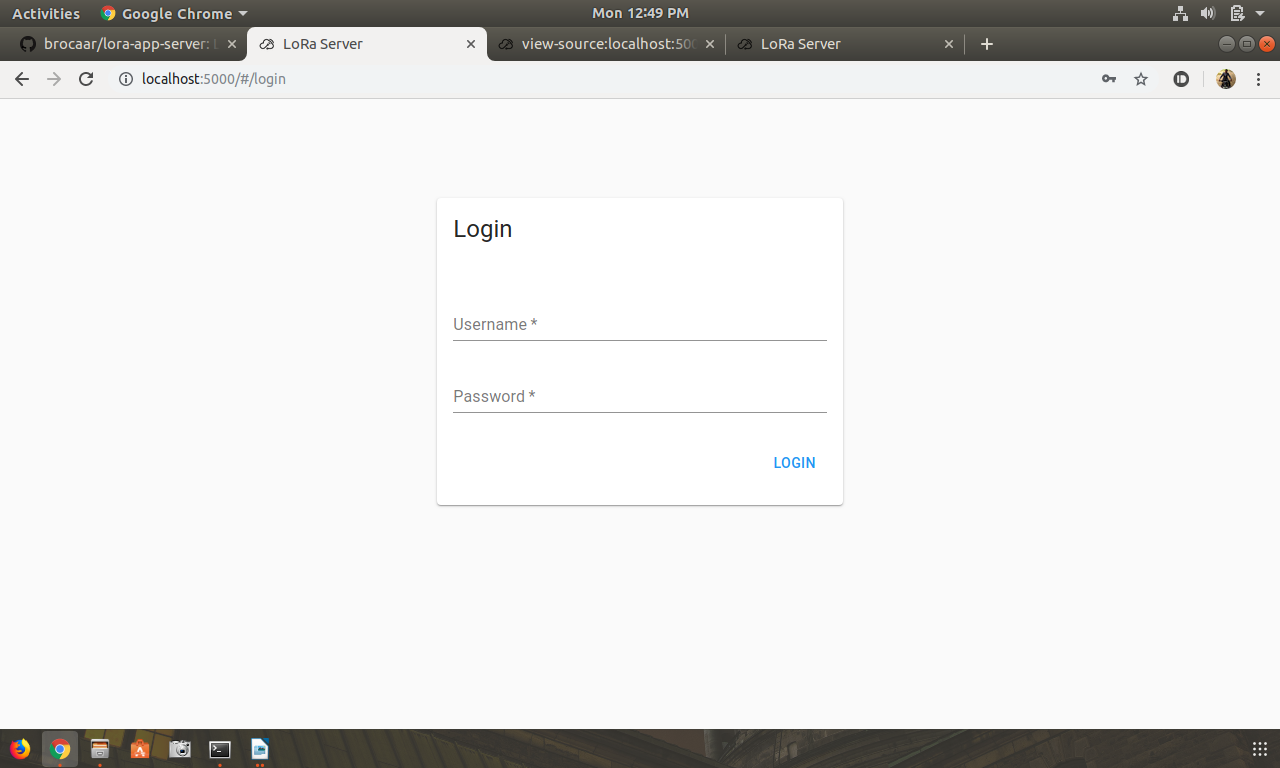Expand the system menu arrow in the top bar

click(x=1260, y=13)
